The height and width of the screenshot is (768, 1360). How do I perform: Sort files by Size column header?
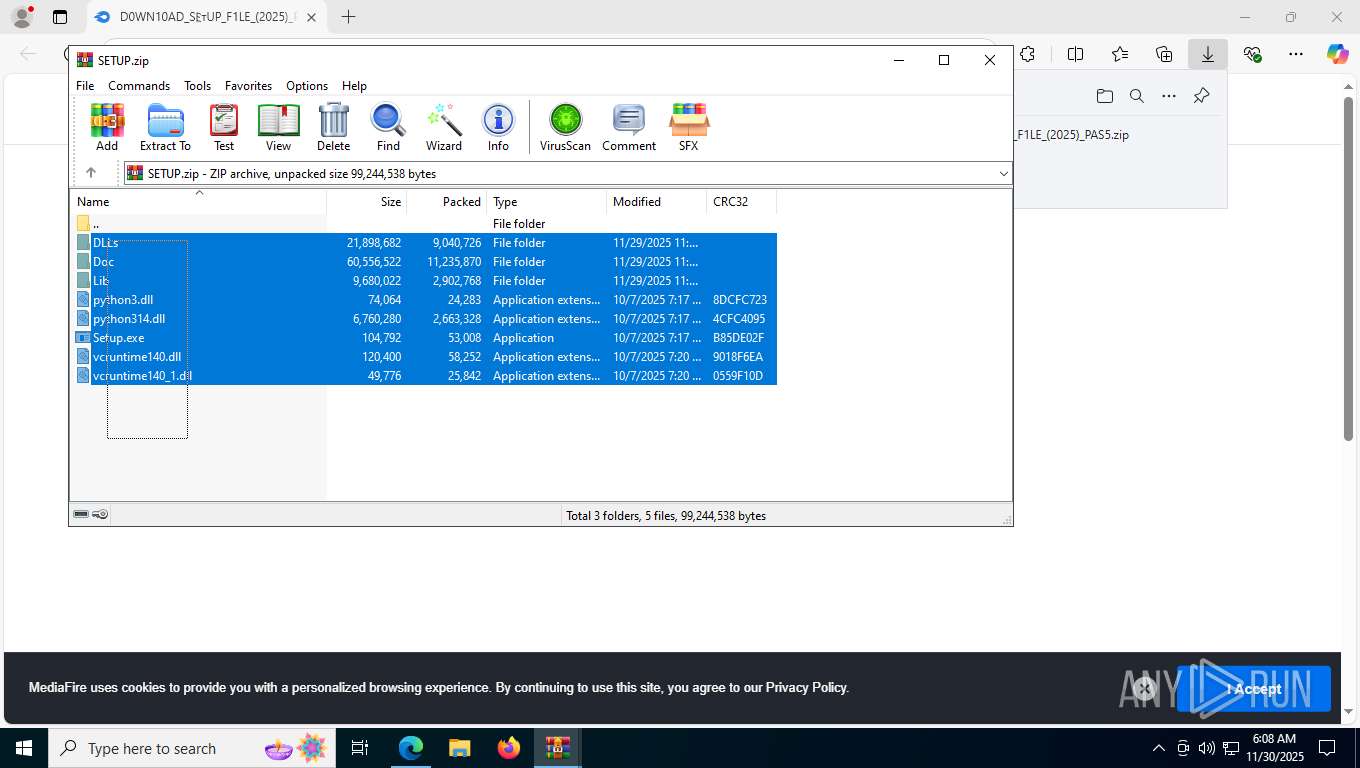click(366, 202)
